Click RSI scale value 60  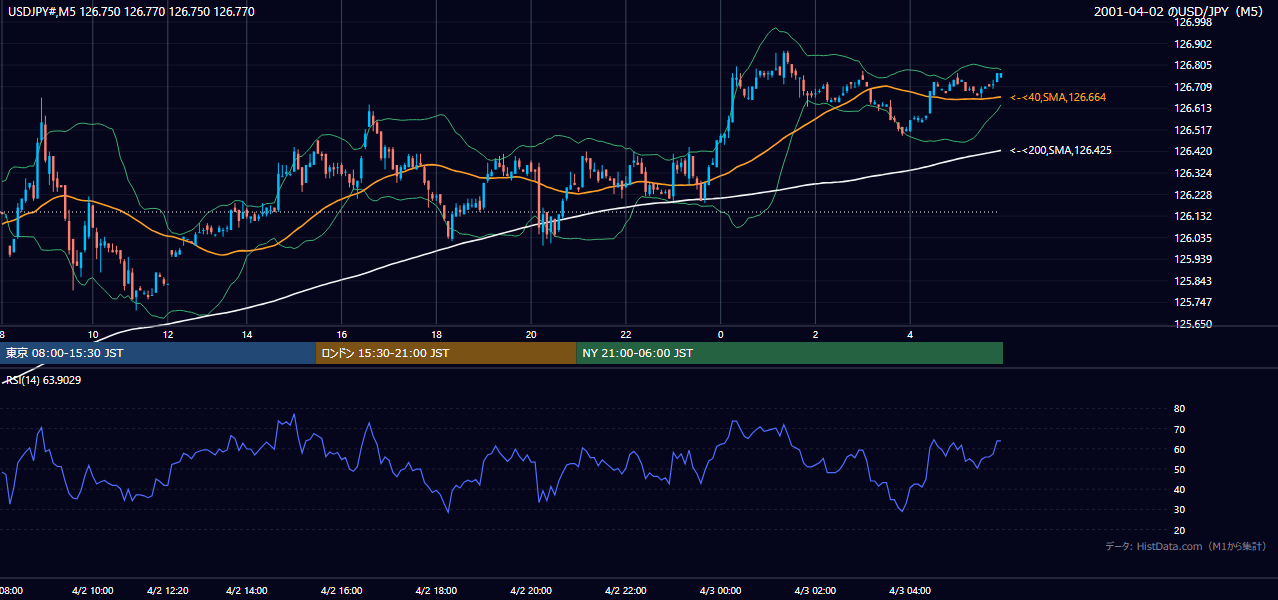[1179, 449]
